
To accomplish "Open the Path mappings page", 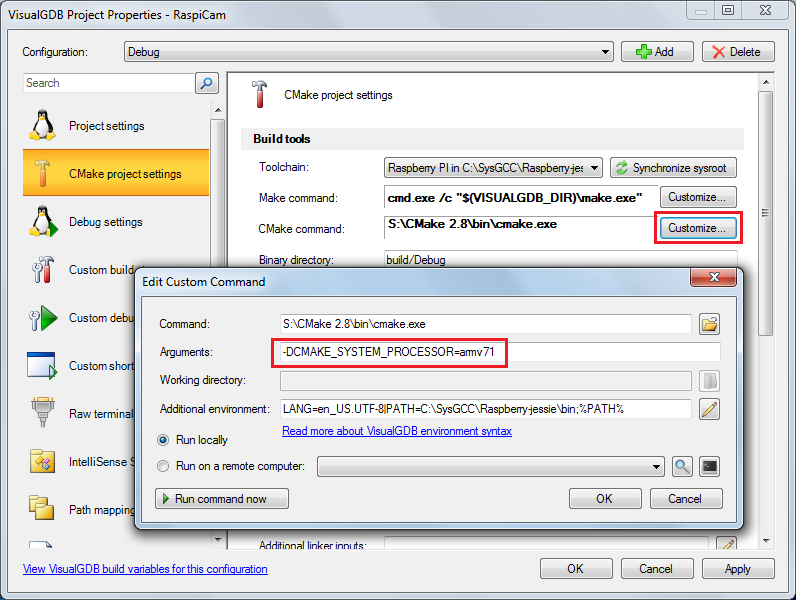I will [x=79, y=509].
